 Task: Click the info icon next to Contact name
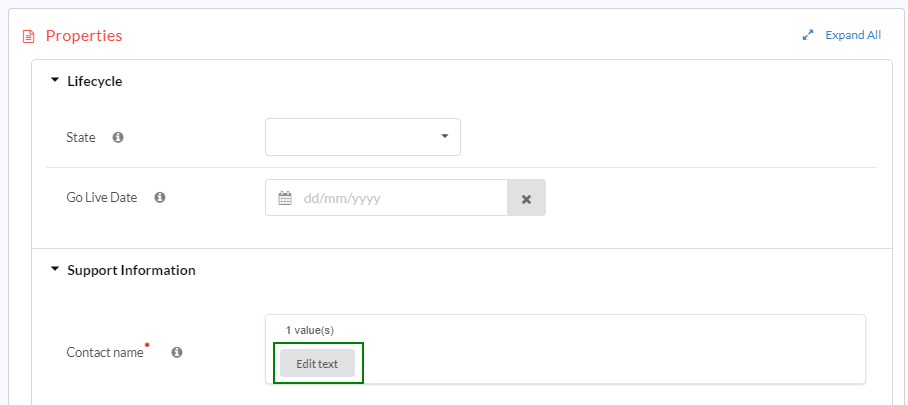click(177, 352)
